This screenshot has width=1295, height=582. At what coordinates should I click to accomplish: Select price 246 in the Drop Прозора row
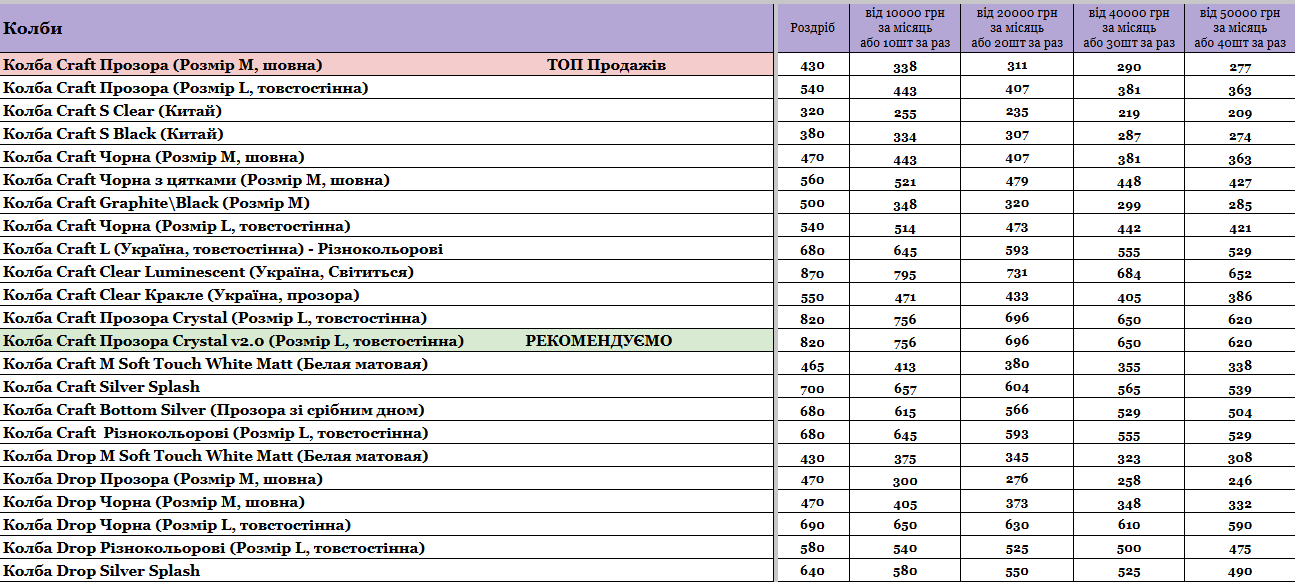click(x=1241, y=482)
